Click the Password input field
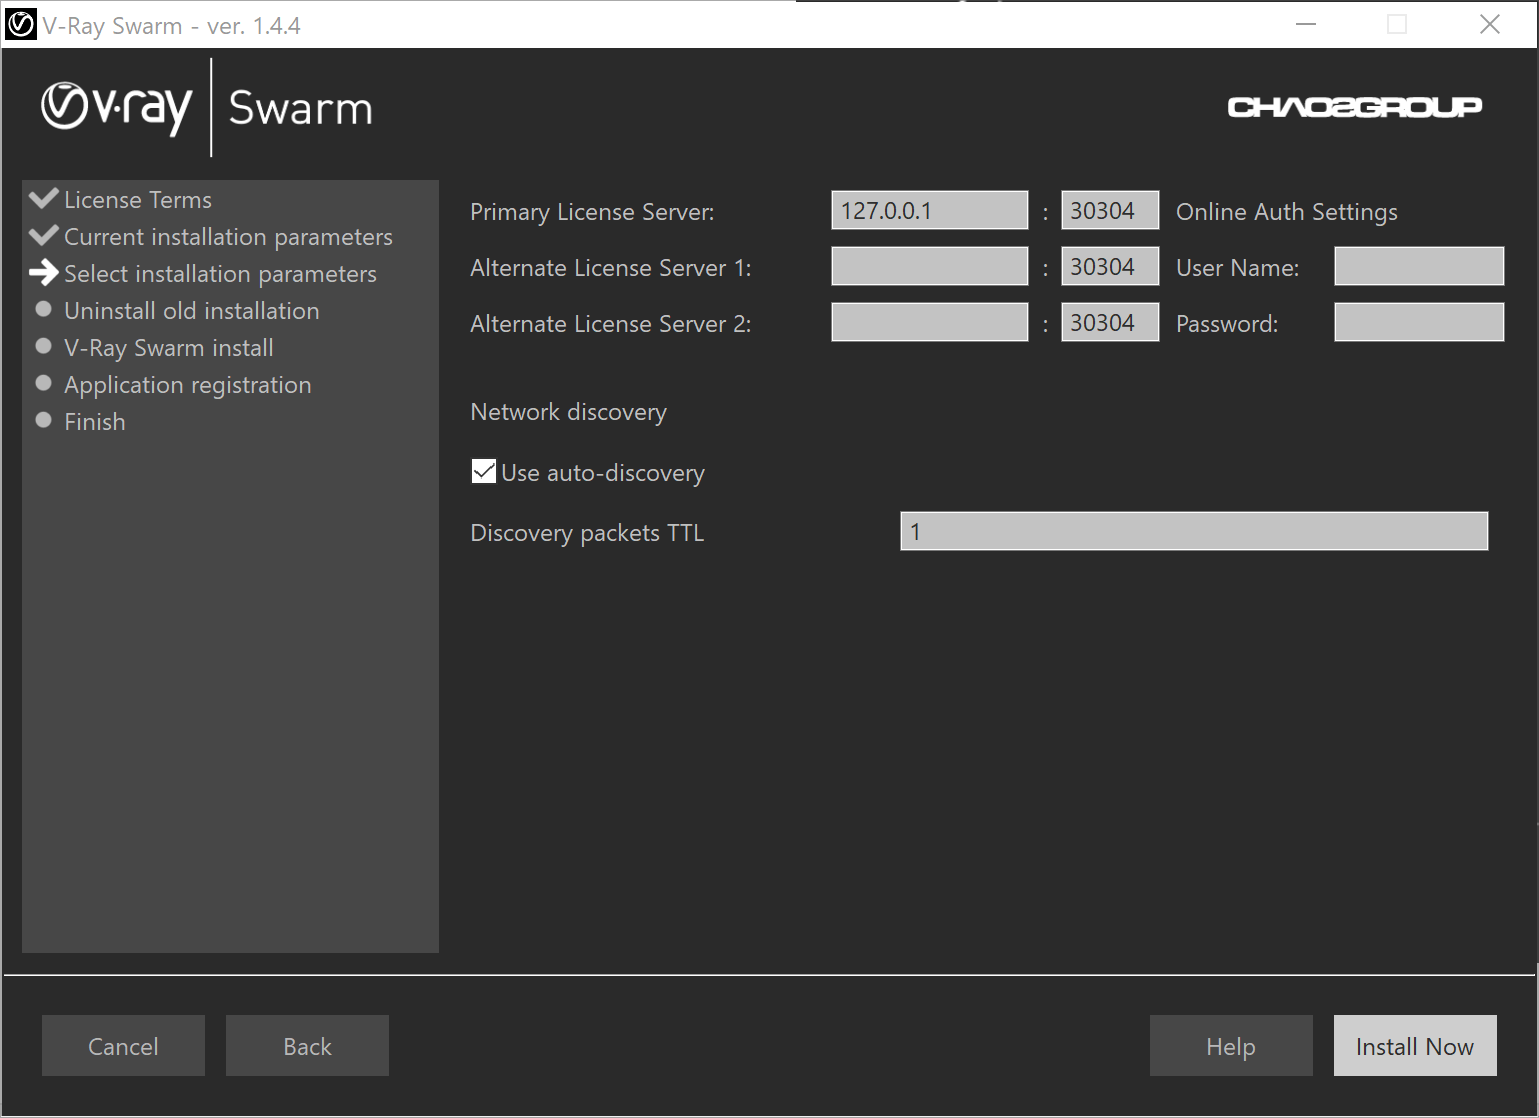The image size is (1539, 1118). tap(1419, 323)
